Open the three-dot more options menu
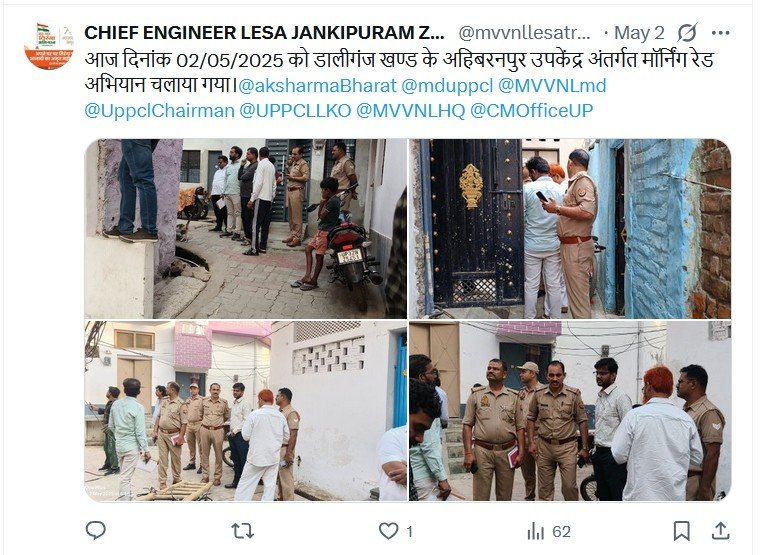 pyautogui.click(x=721, y=33)
